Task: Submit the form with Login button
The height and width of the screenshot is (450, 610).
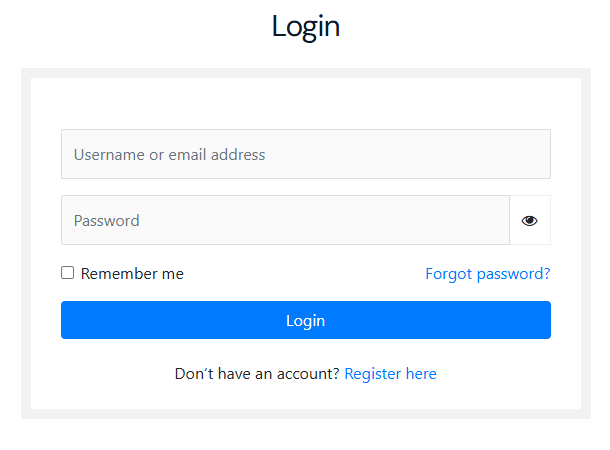Action: click(x=305, y=321)
